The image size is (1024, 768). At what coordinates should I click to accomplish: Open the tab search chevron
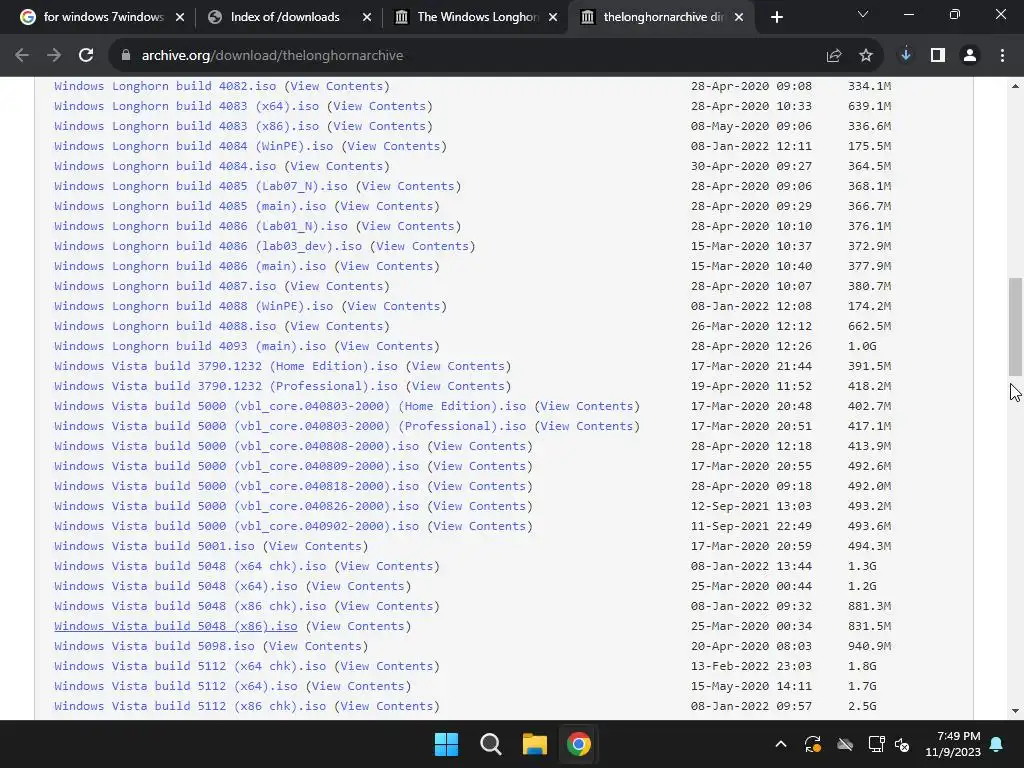[863, 14]
